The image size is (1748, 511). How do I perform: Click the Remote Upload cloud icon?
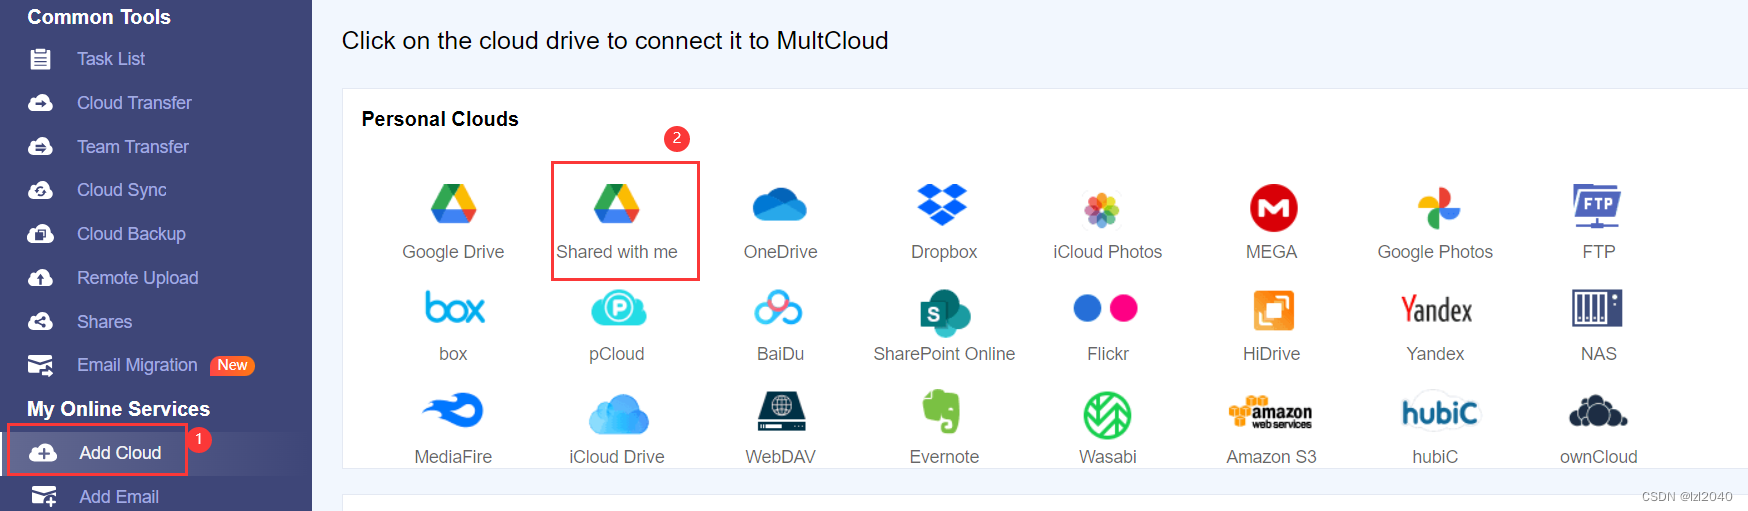point(40,278)
